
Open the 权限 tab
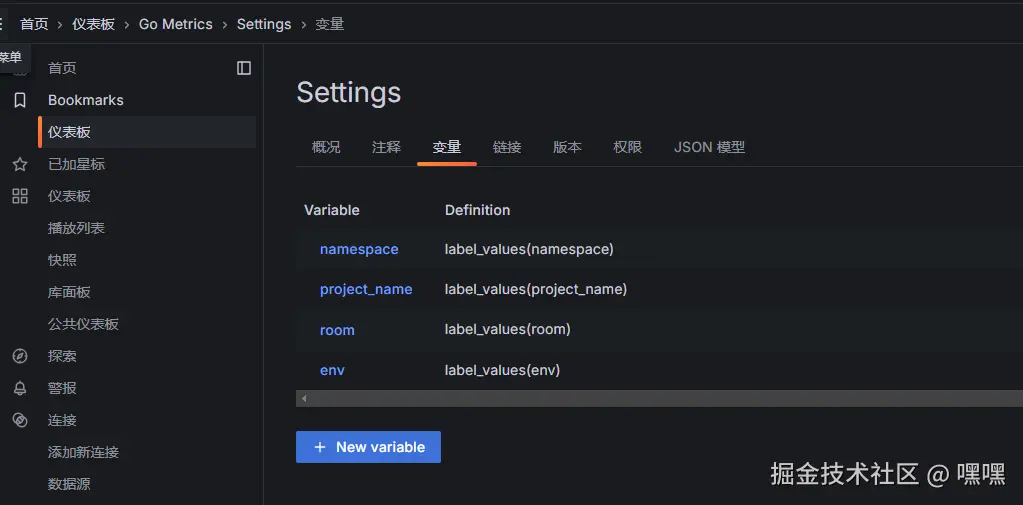point(627,147)
